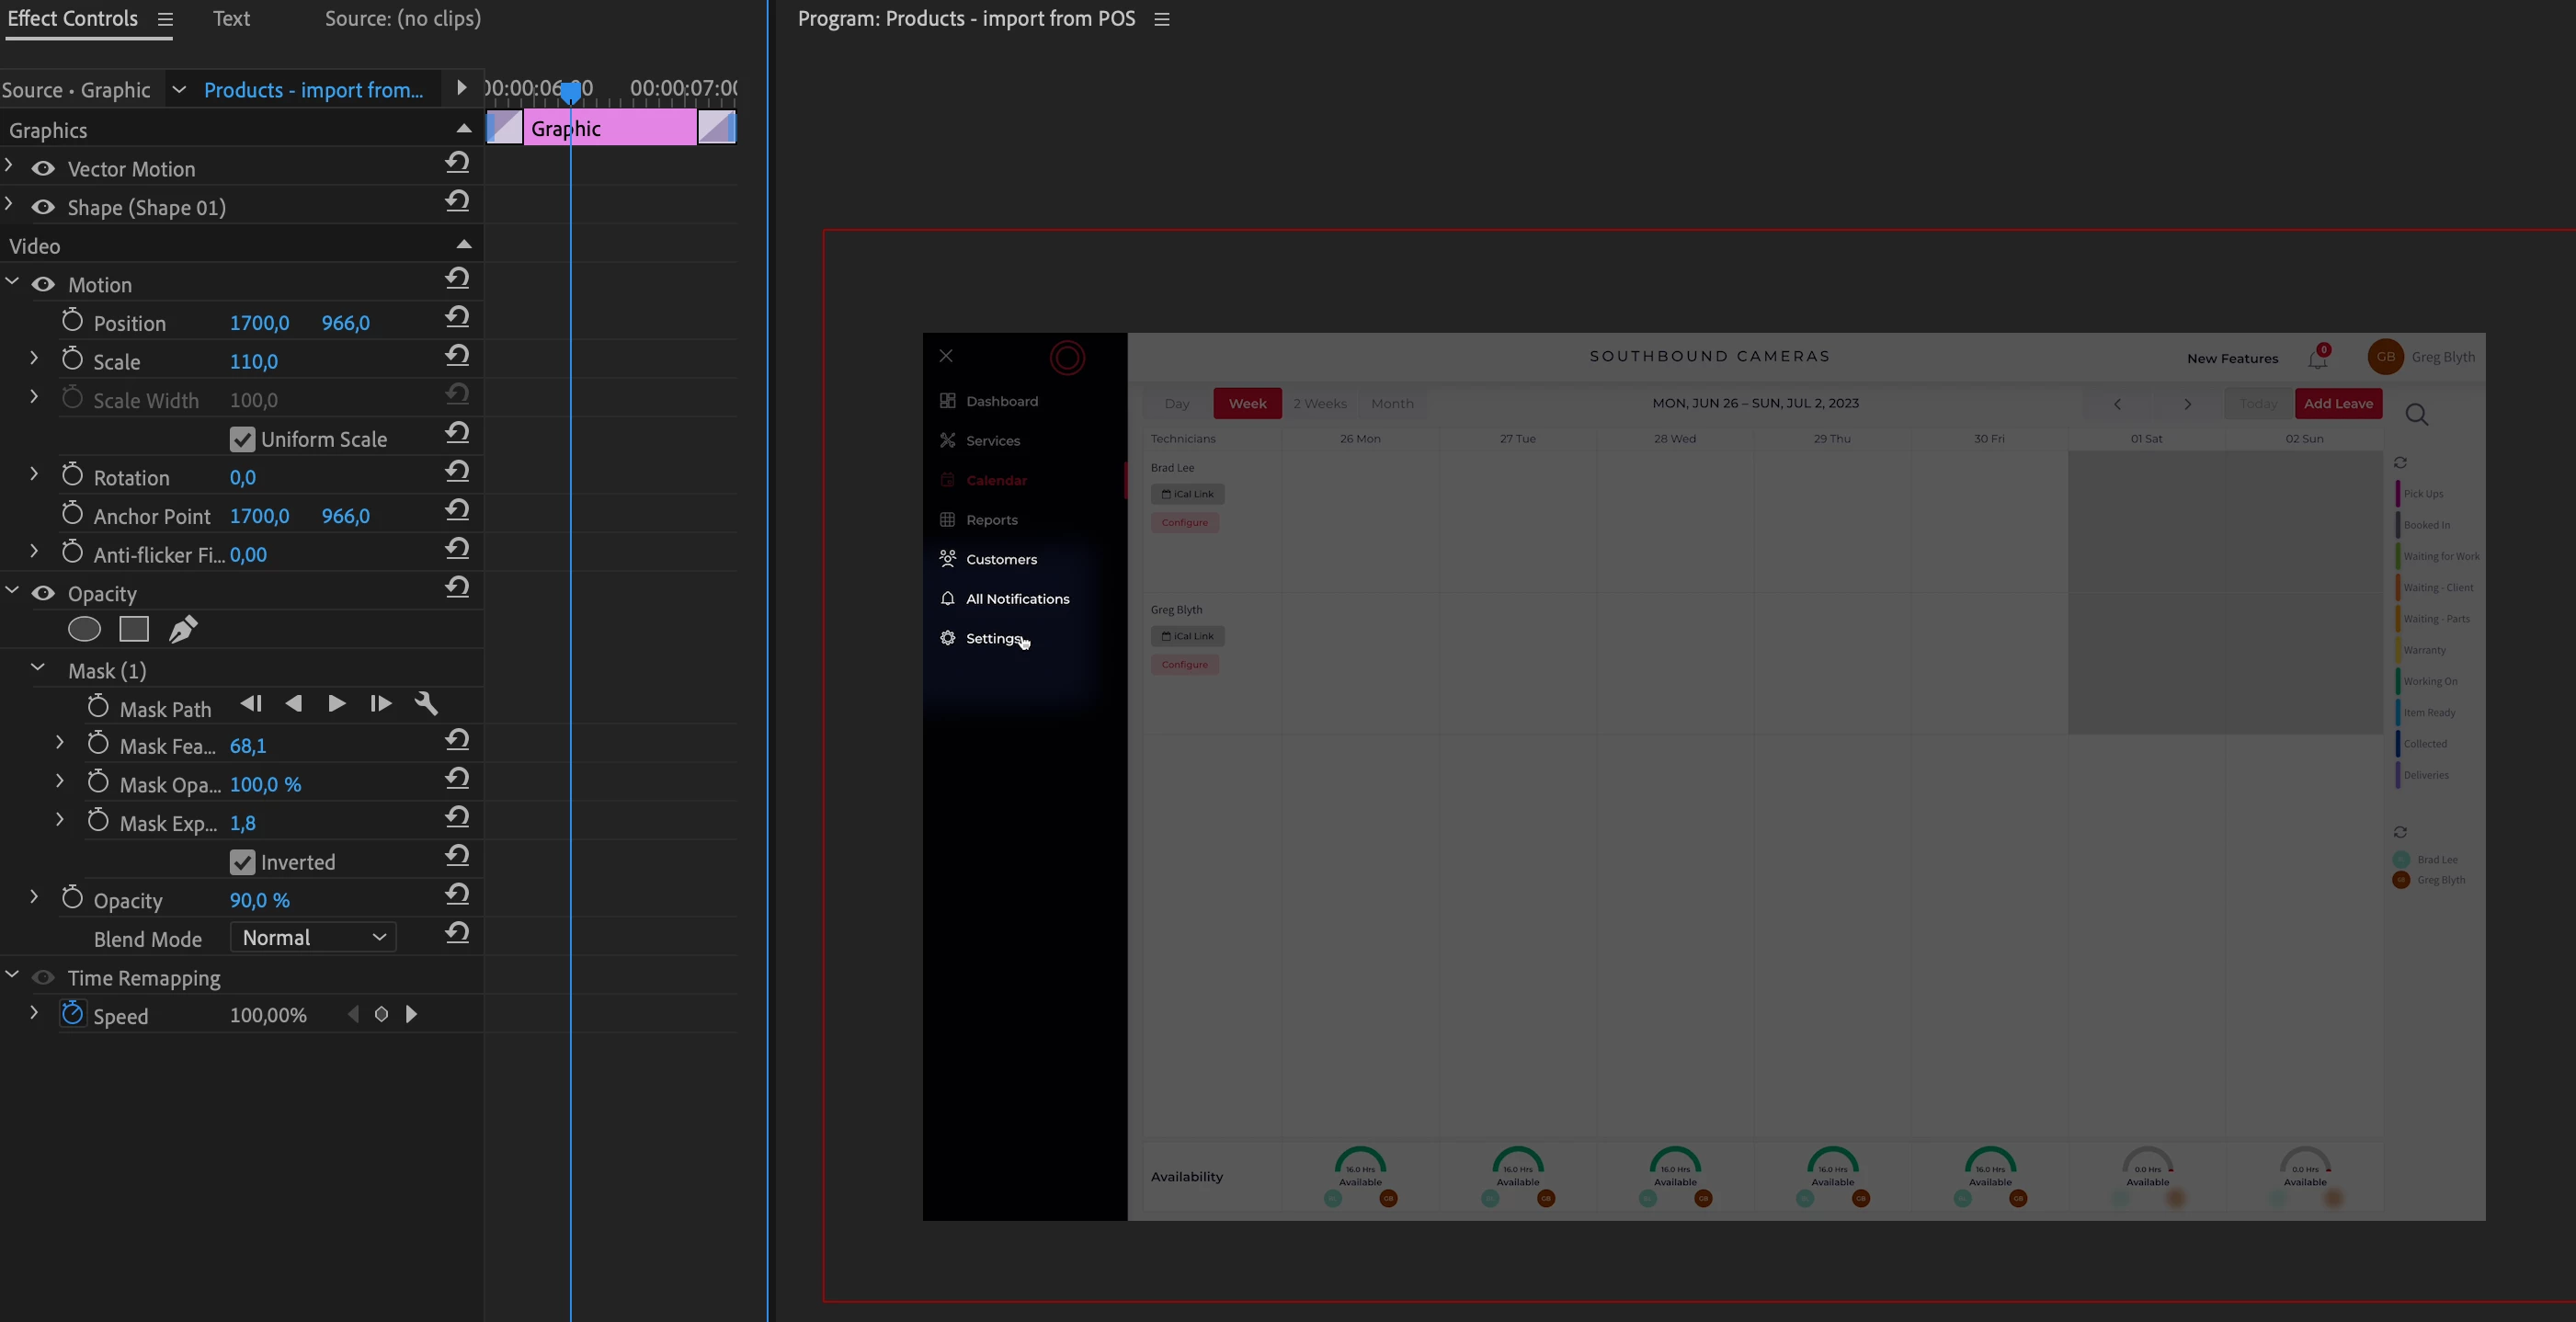Uncheck the mask Inverted checkbox
This screenshot has width=2576, height=1322.
[x=242, y=862]
